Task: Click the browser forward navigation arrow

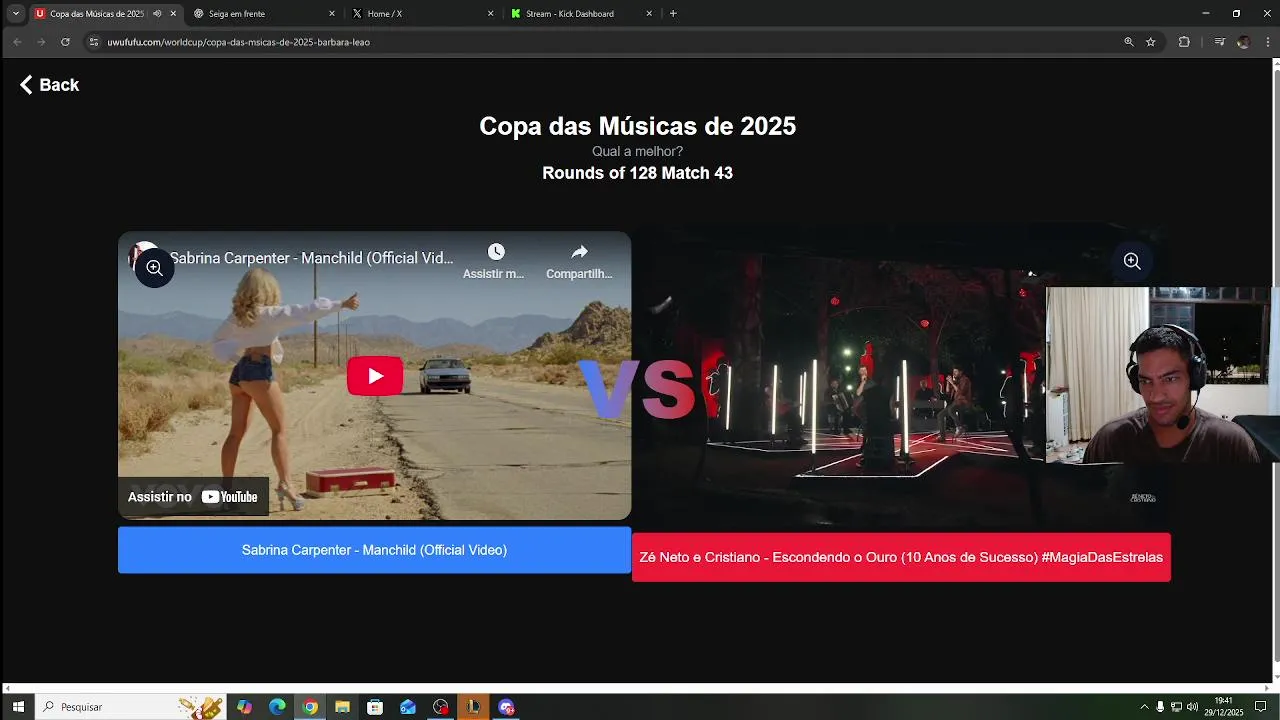Action: (x=41, y=42)
